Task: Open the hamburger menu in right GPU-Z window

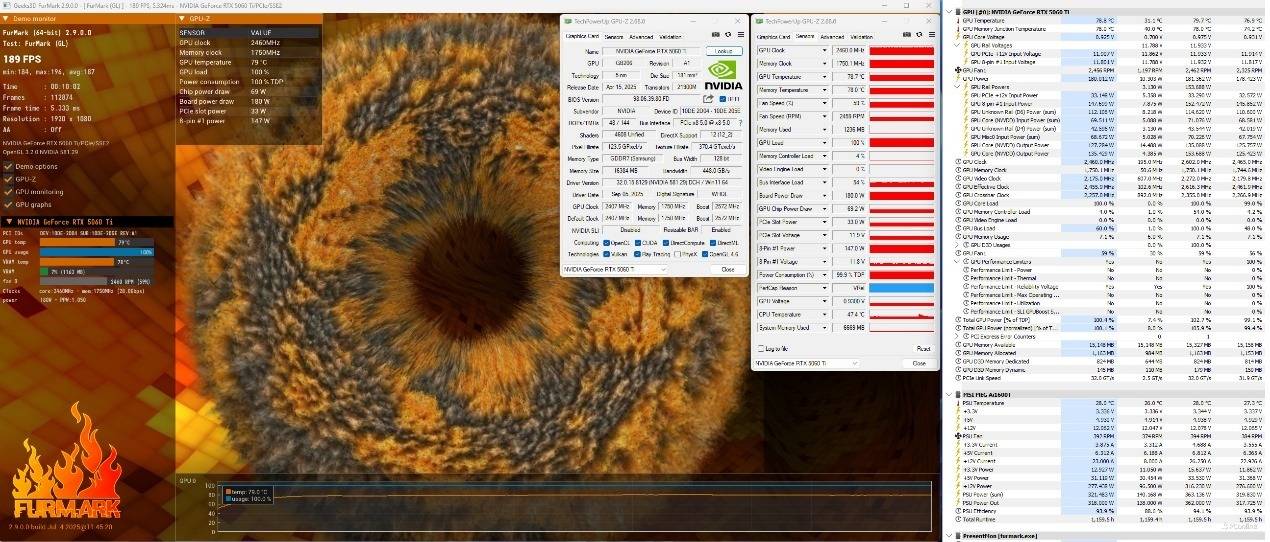Action: click(930, 36)
